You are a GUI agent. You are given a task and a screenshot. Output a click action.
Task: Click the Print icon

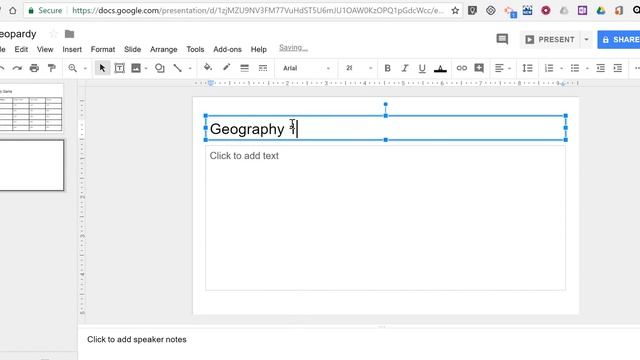tap(34, 68)
